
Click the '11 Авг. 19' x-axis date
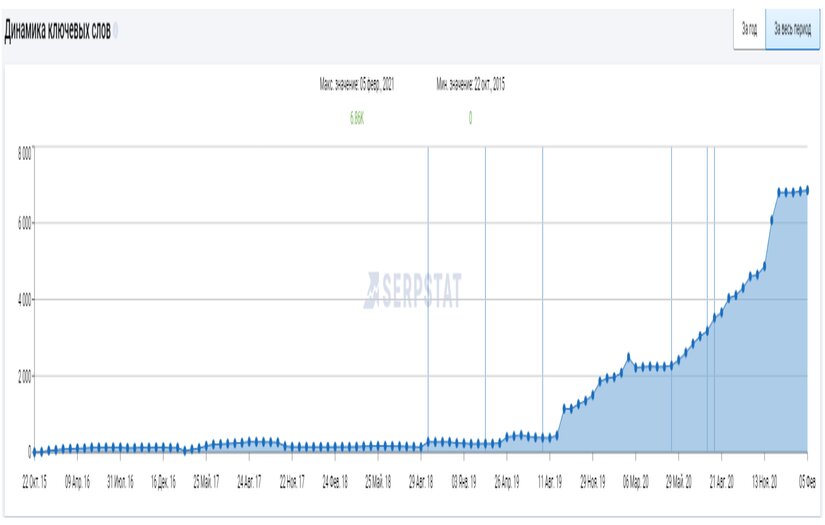549,482
